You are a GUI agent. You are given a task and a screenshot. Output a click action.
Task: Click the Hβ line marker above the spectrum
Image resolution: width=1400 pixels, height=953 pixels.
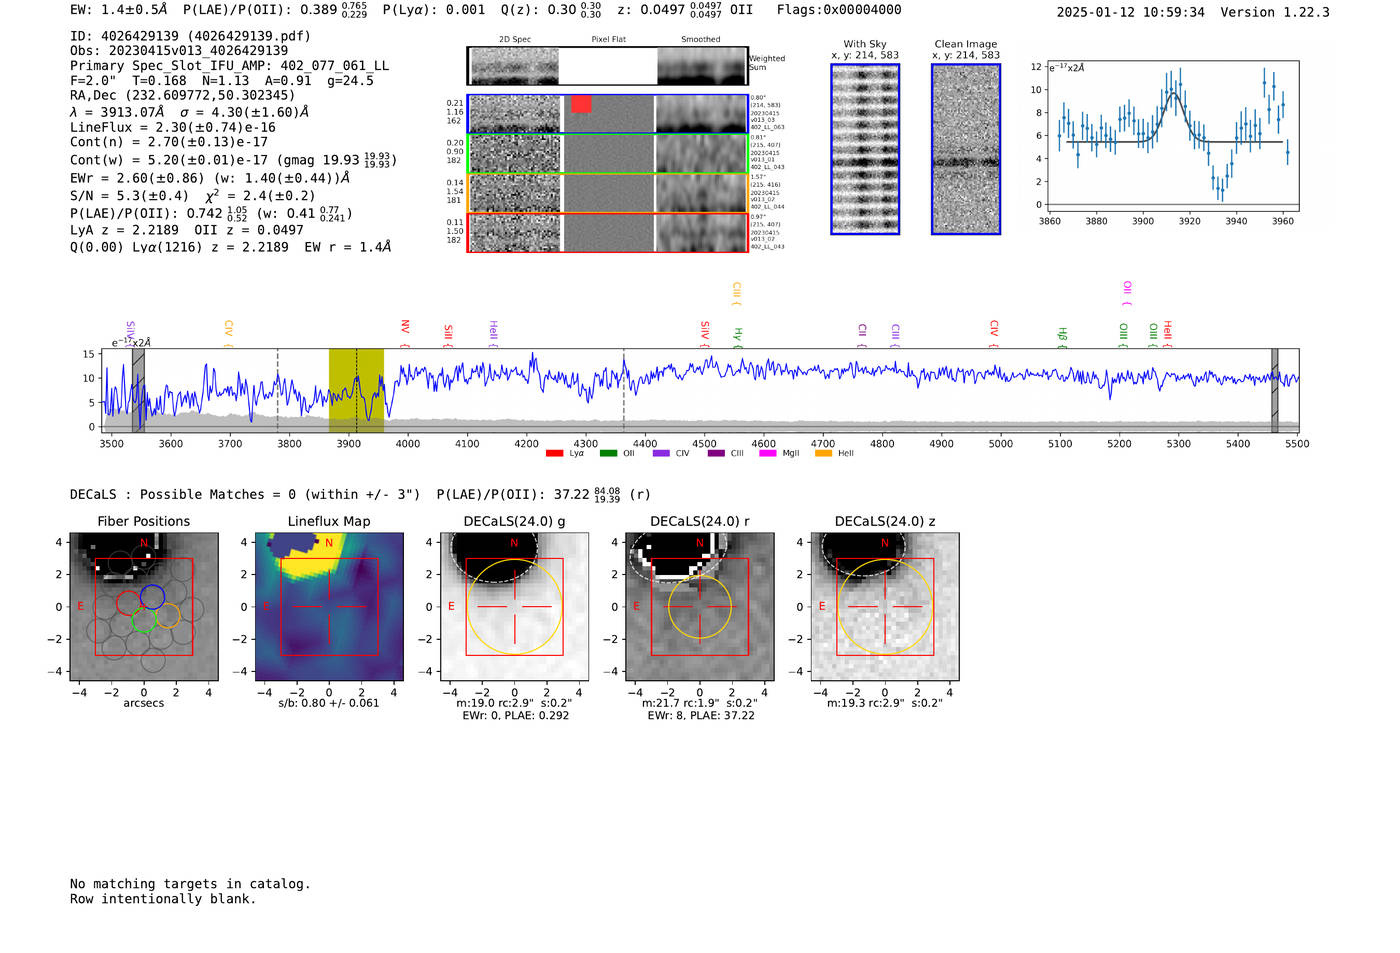[1062, 337]
